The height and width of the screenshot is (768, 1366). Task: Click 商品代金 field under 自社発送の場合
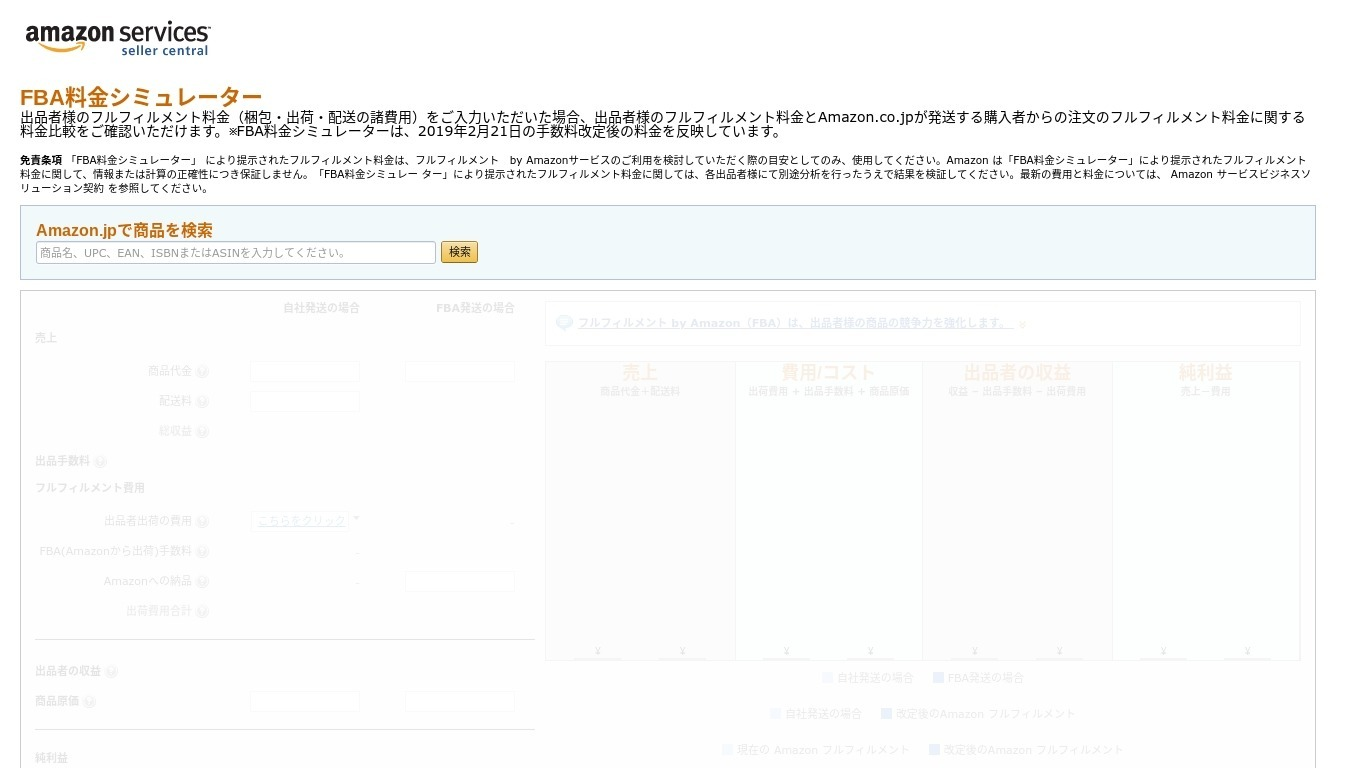click(305, 372)
